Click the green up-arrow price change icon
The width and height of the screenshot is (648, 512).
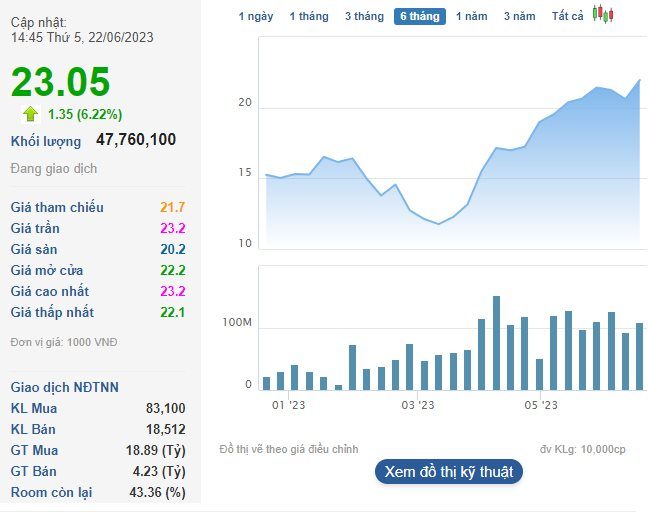tap(31, 114)
